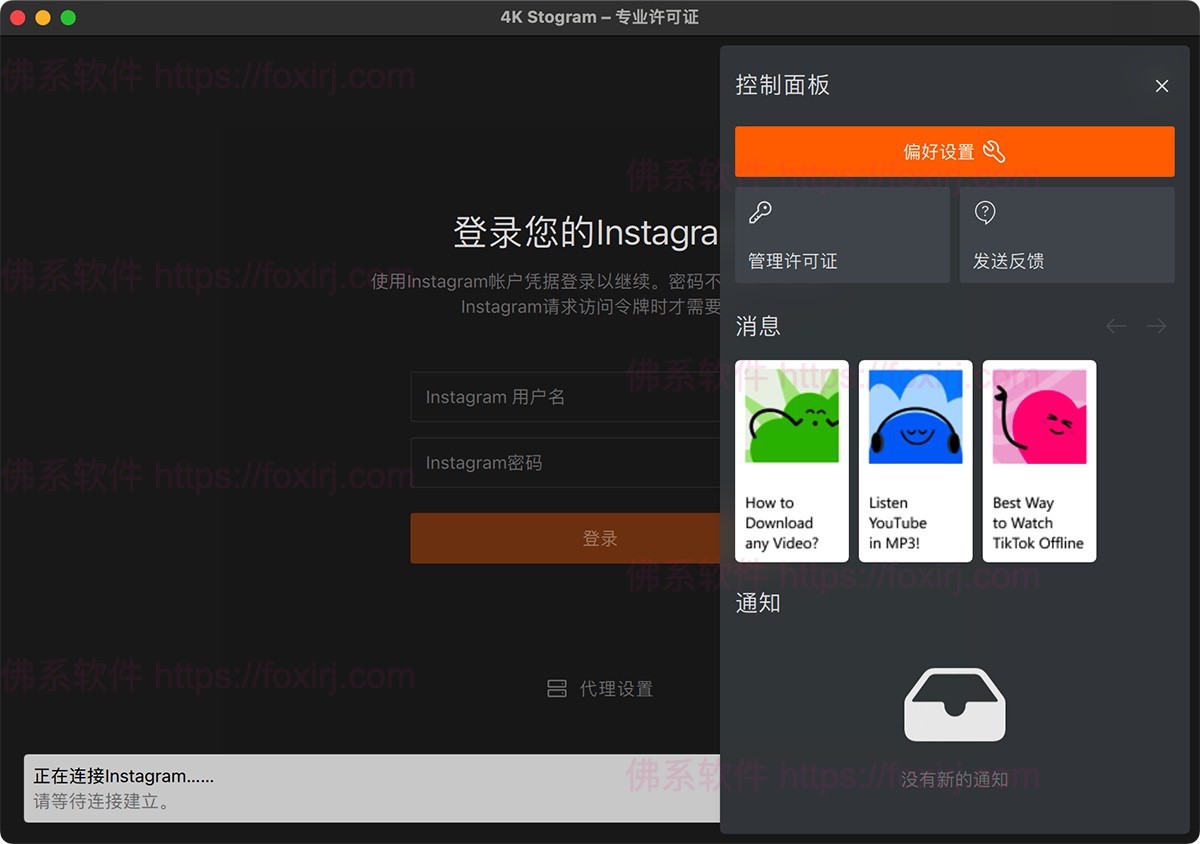
Task: Click the question mark icon for 发送反馈
Action: (985, 212)
